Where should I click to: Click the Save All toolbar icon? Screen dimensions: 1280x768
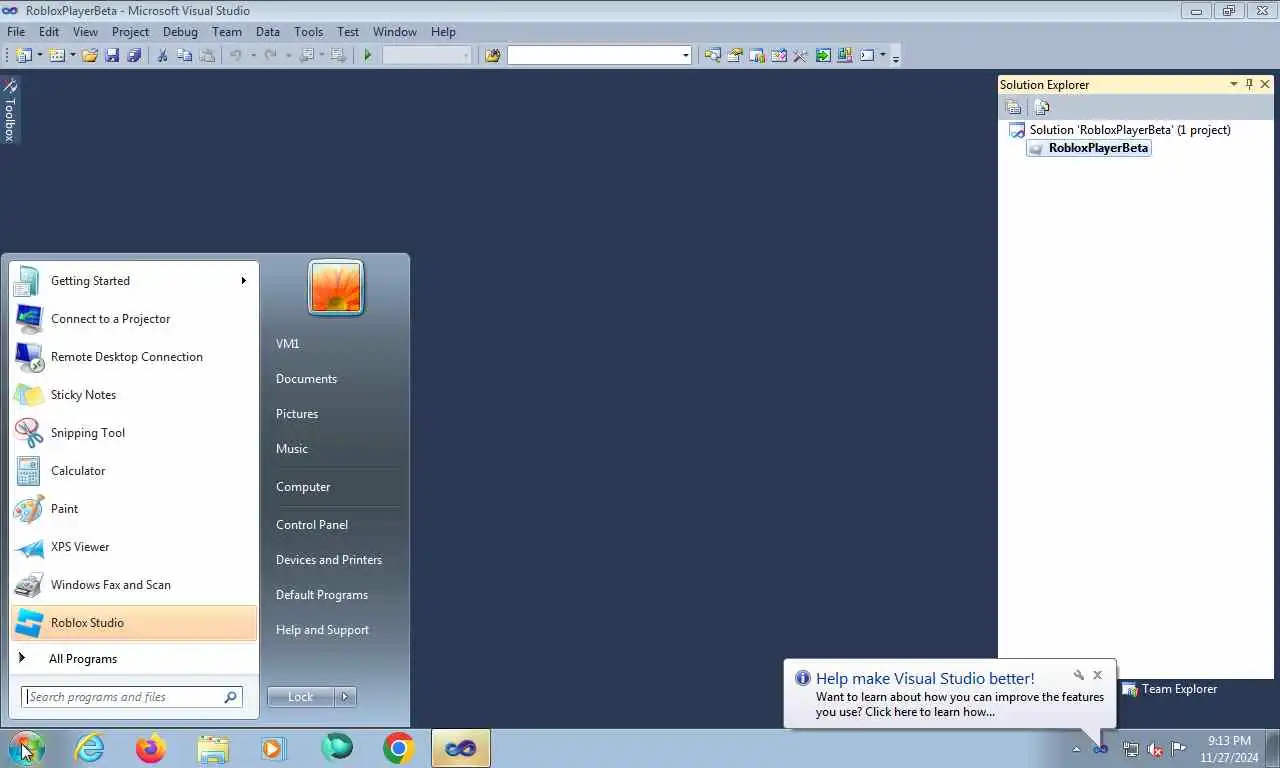click(x=134, y=56)
